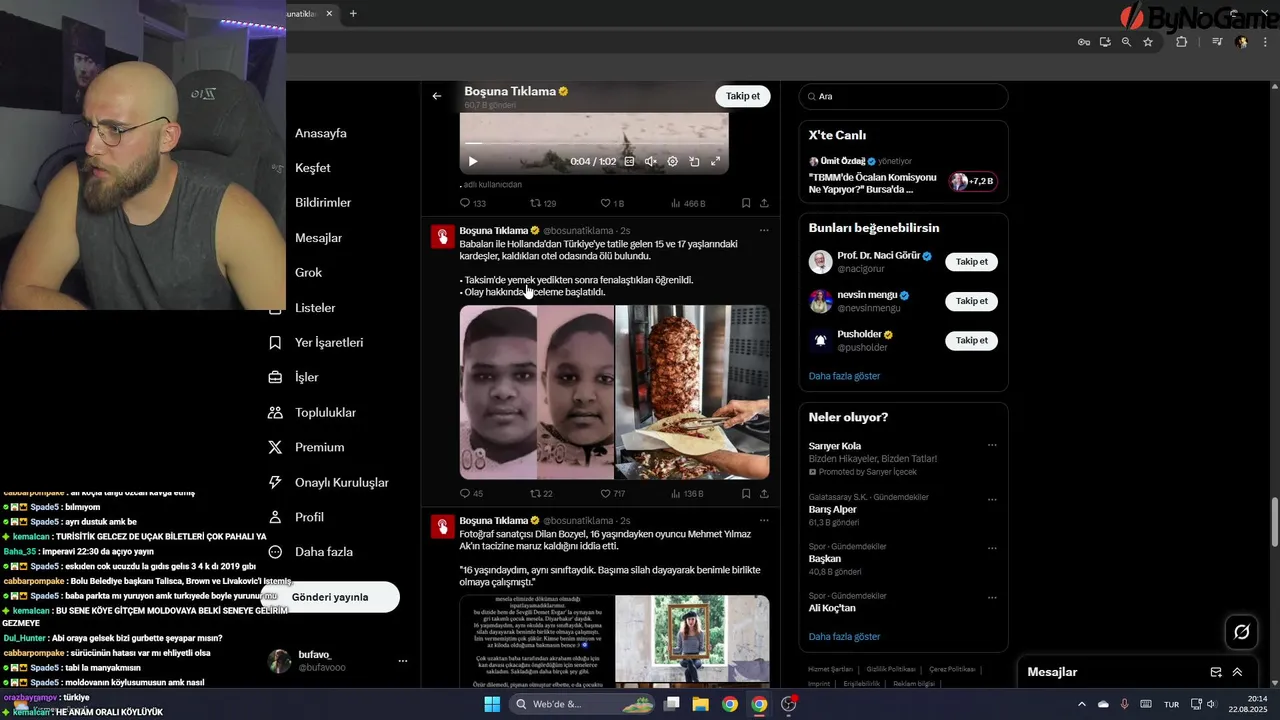
Task: Open İşler briefcase icon
Action: 275,377
